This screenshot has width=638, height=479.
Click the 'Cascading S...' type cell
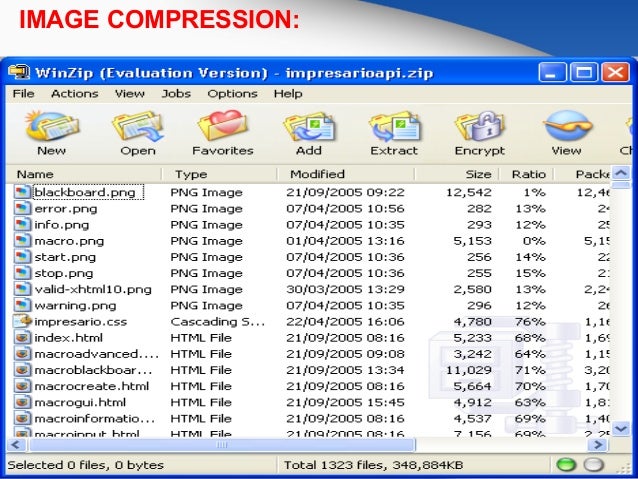tap(218, 322)
